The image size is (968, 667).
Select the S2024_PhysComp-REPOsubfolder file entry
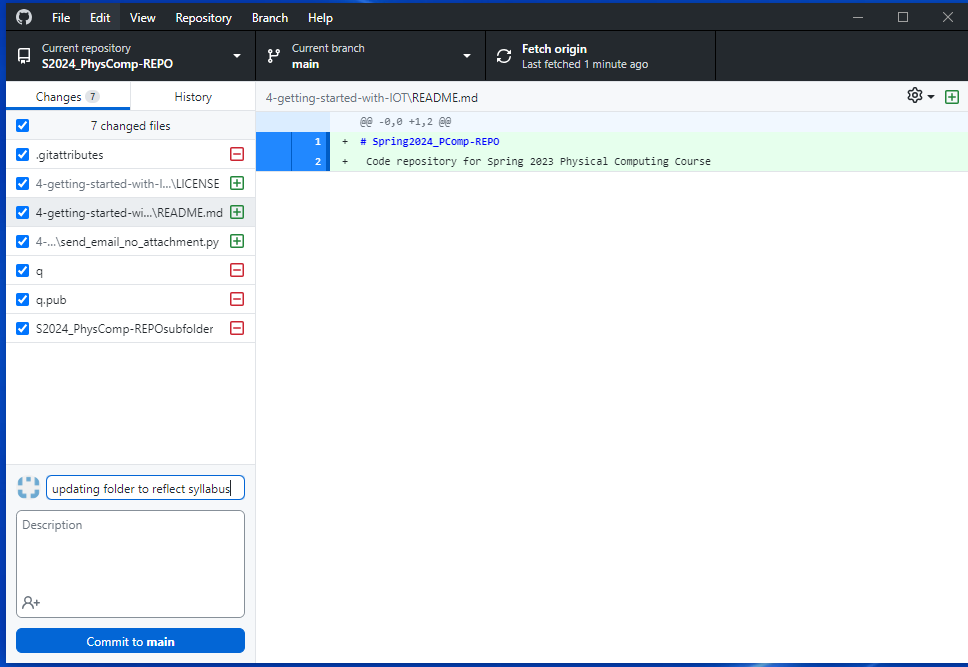tap(124, 328)
